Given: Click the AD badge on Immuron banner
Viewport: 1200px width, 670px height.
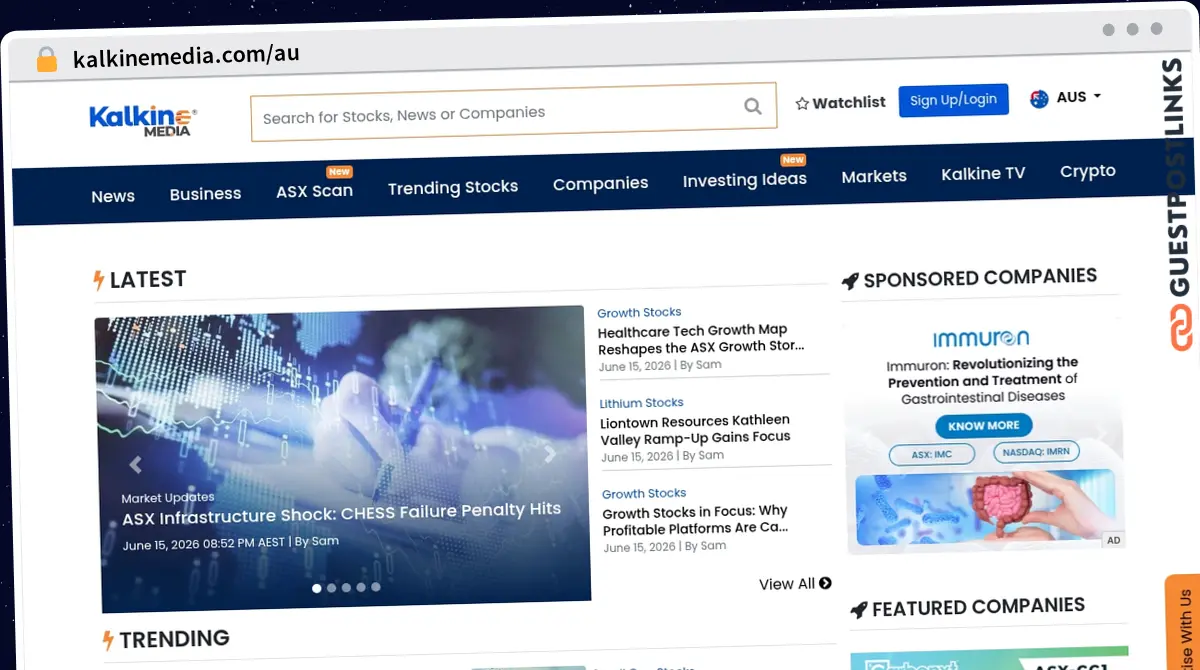Looking at the screenshot, I should tap(1113, 540).
